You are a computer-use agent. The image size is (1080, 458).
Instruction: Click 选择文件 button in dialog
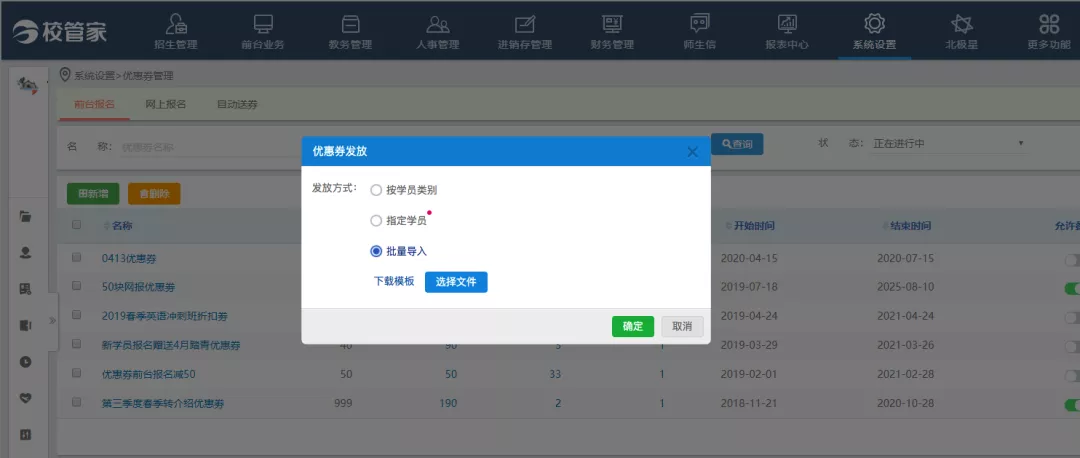click(456, 282)
